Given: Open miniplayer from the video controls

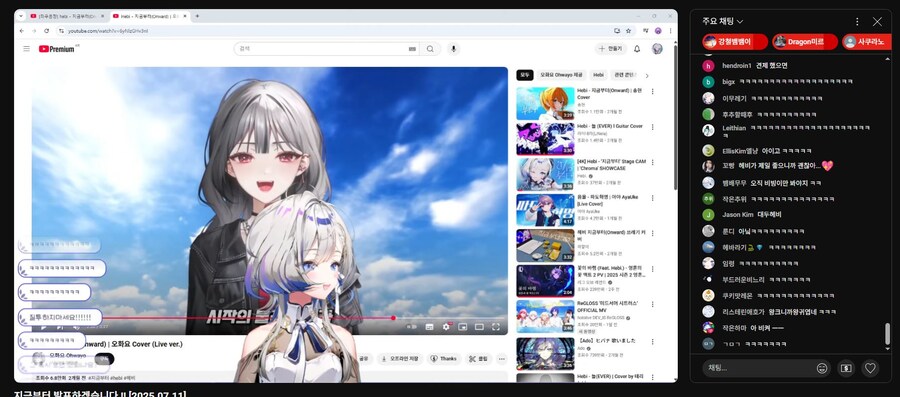Looking at the screenshot, I should [x=463, y=326].
